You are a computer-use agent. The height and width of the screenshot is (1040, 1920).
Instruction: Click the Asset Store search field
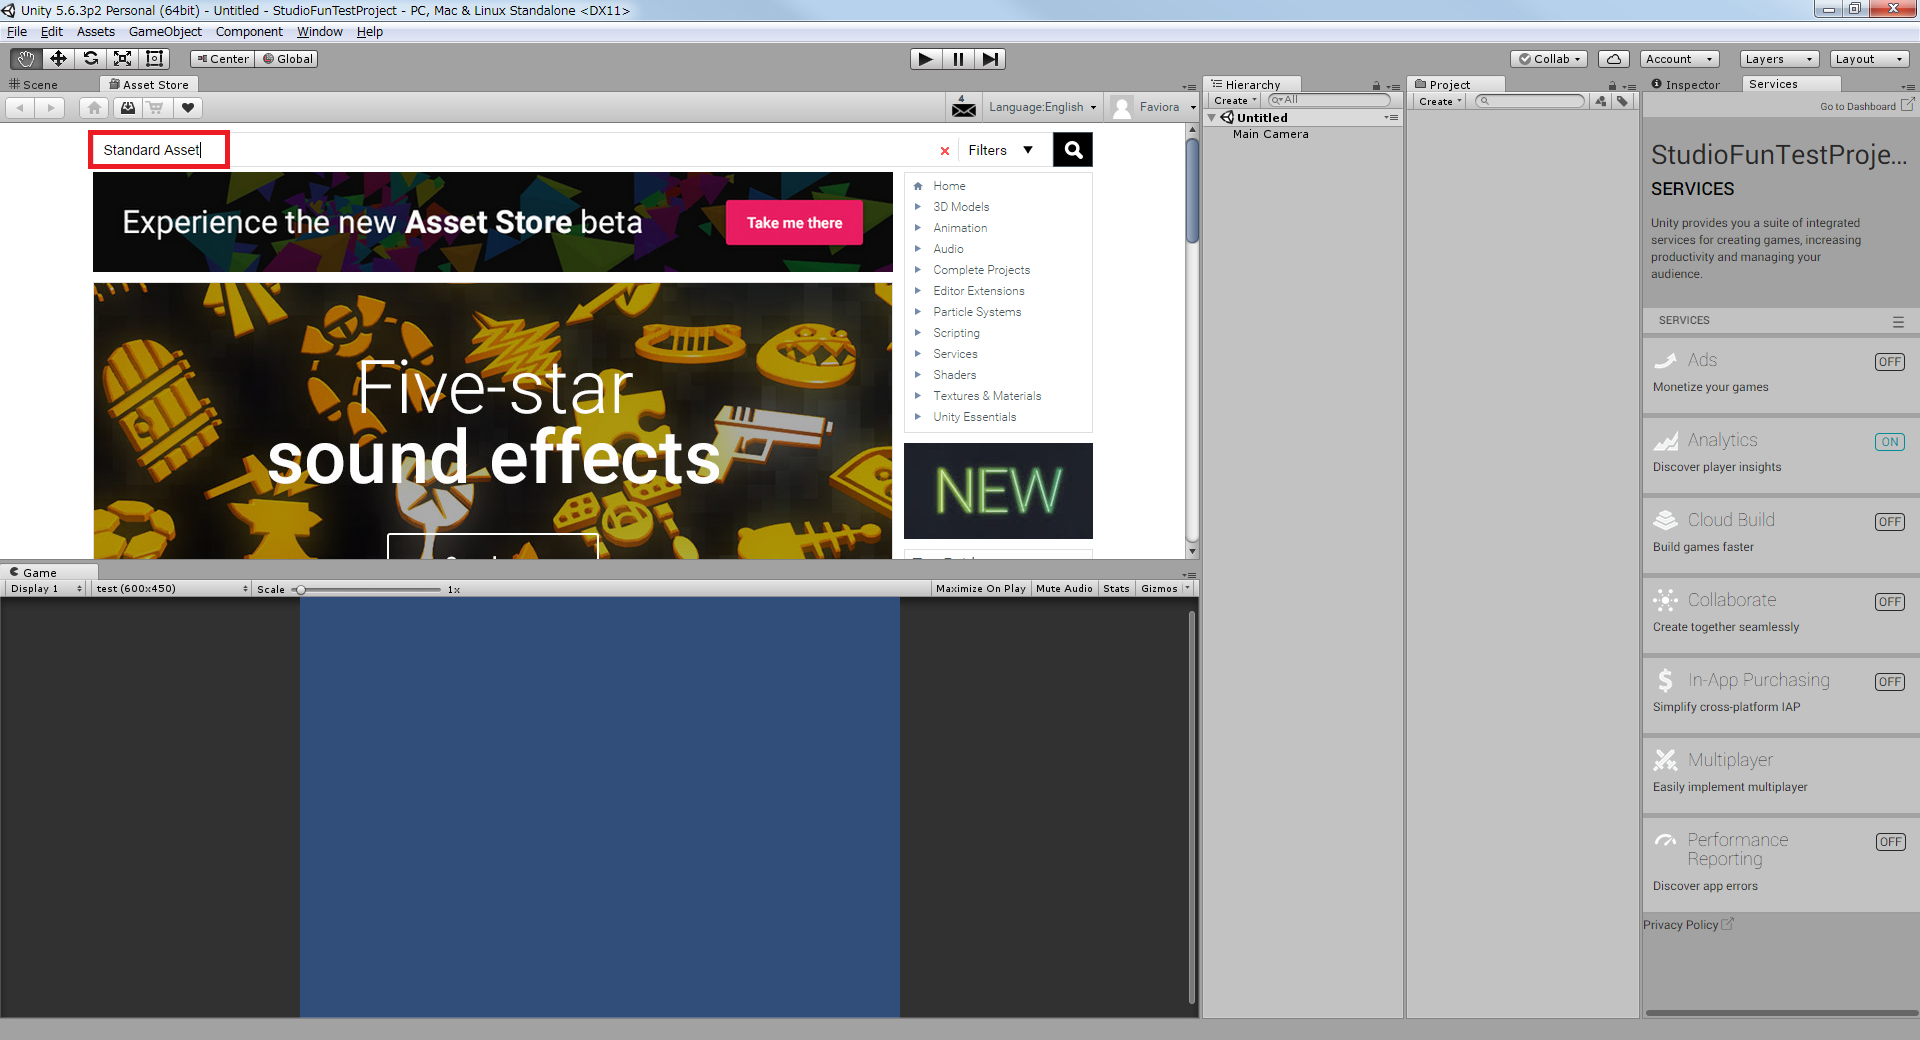click(512, 150)
